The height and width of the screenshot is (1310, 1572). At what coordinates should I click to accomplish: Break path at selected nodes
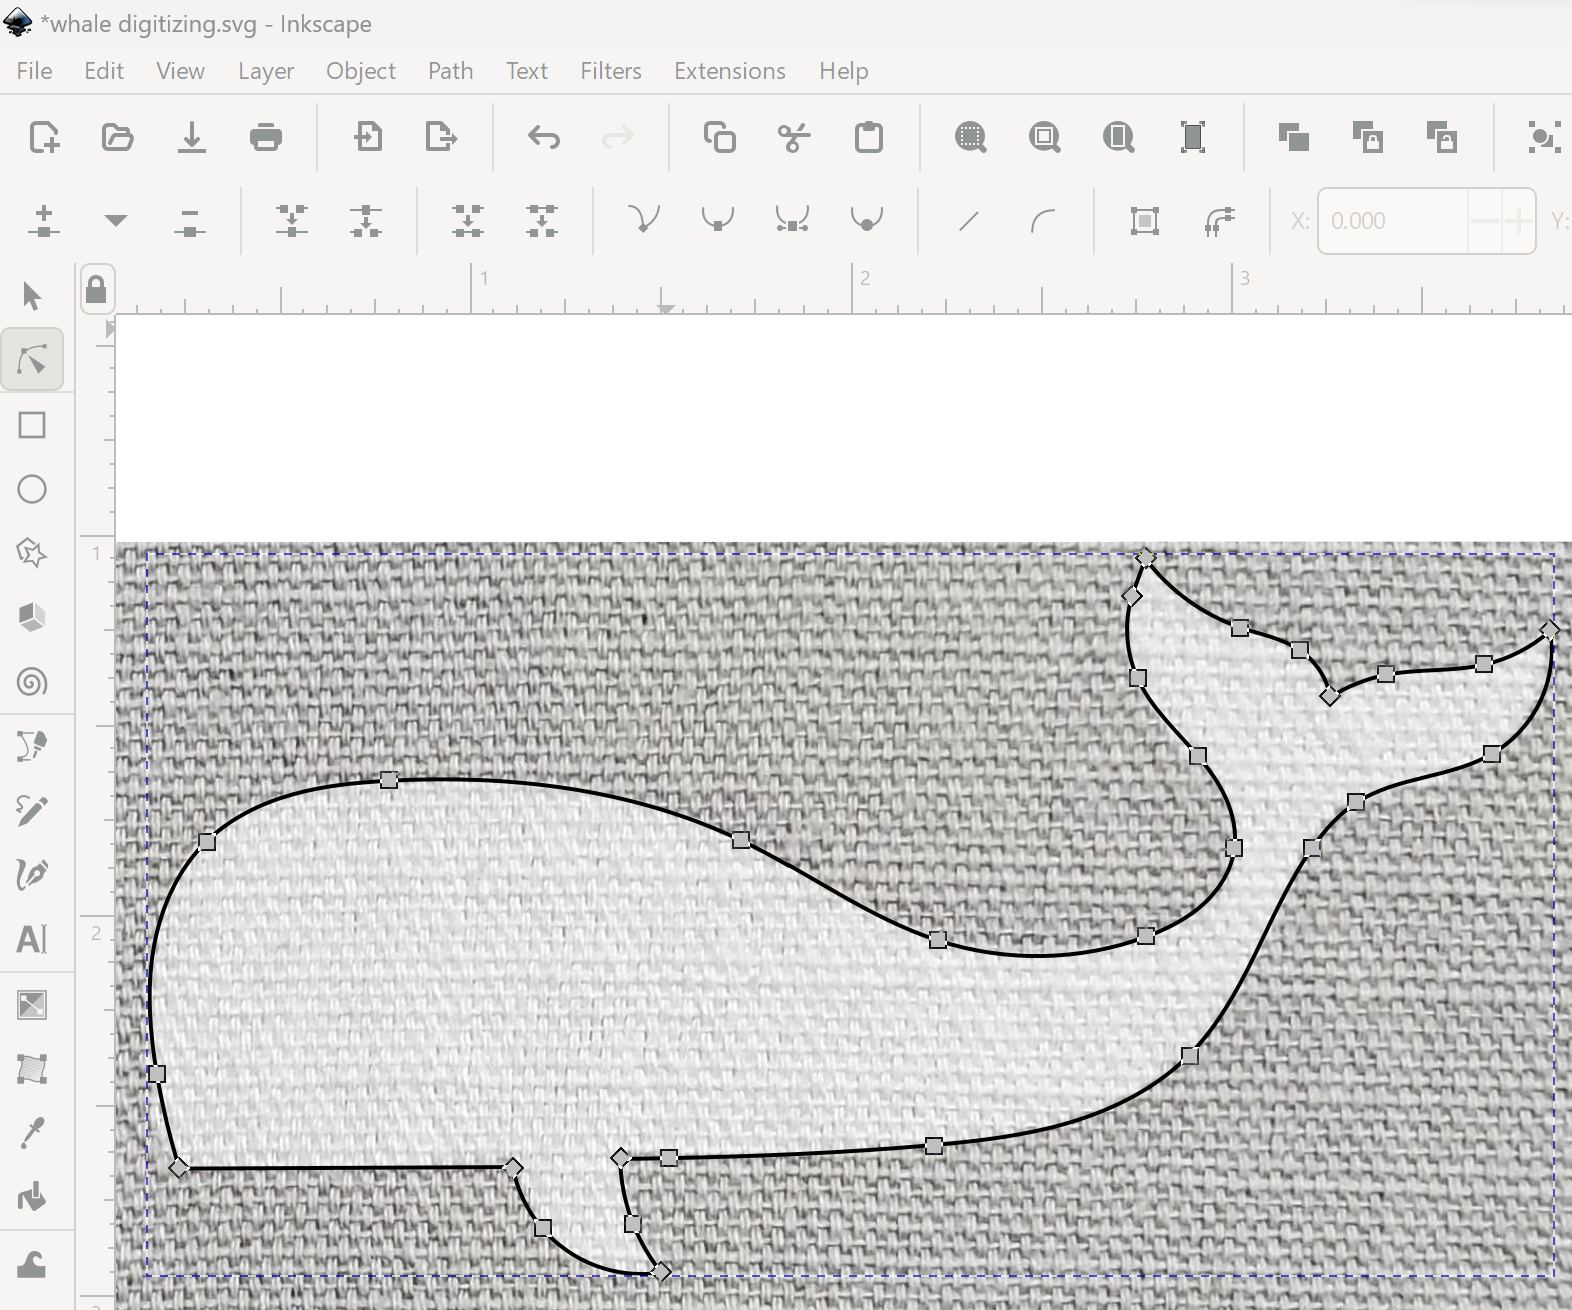(366, 220)
